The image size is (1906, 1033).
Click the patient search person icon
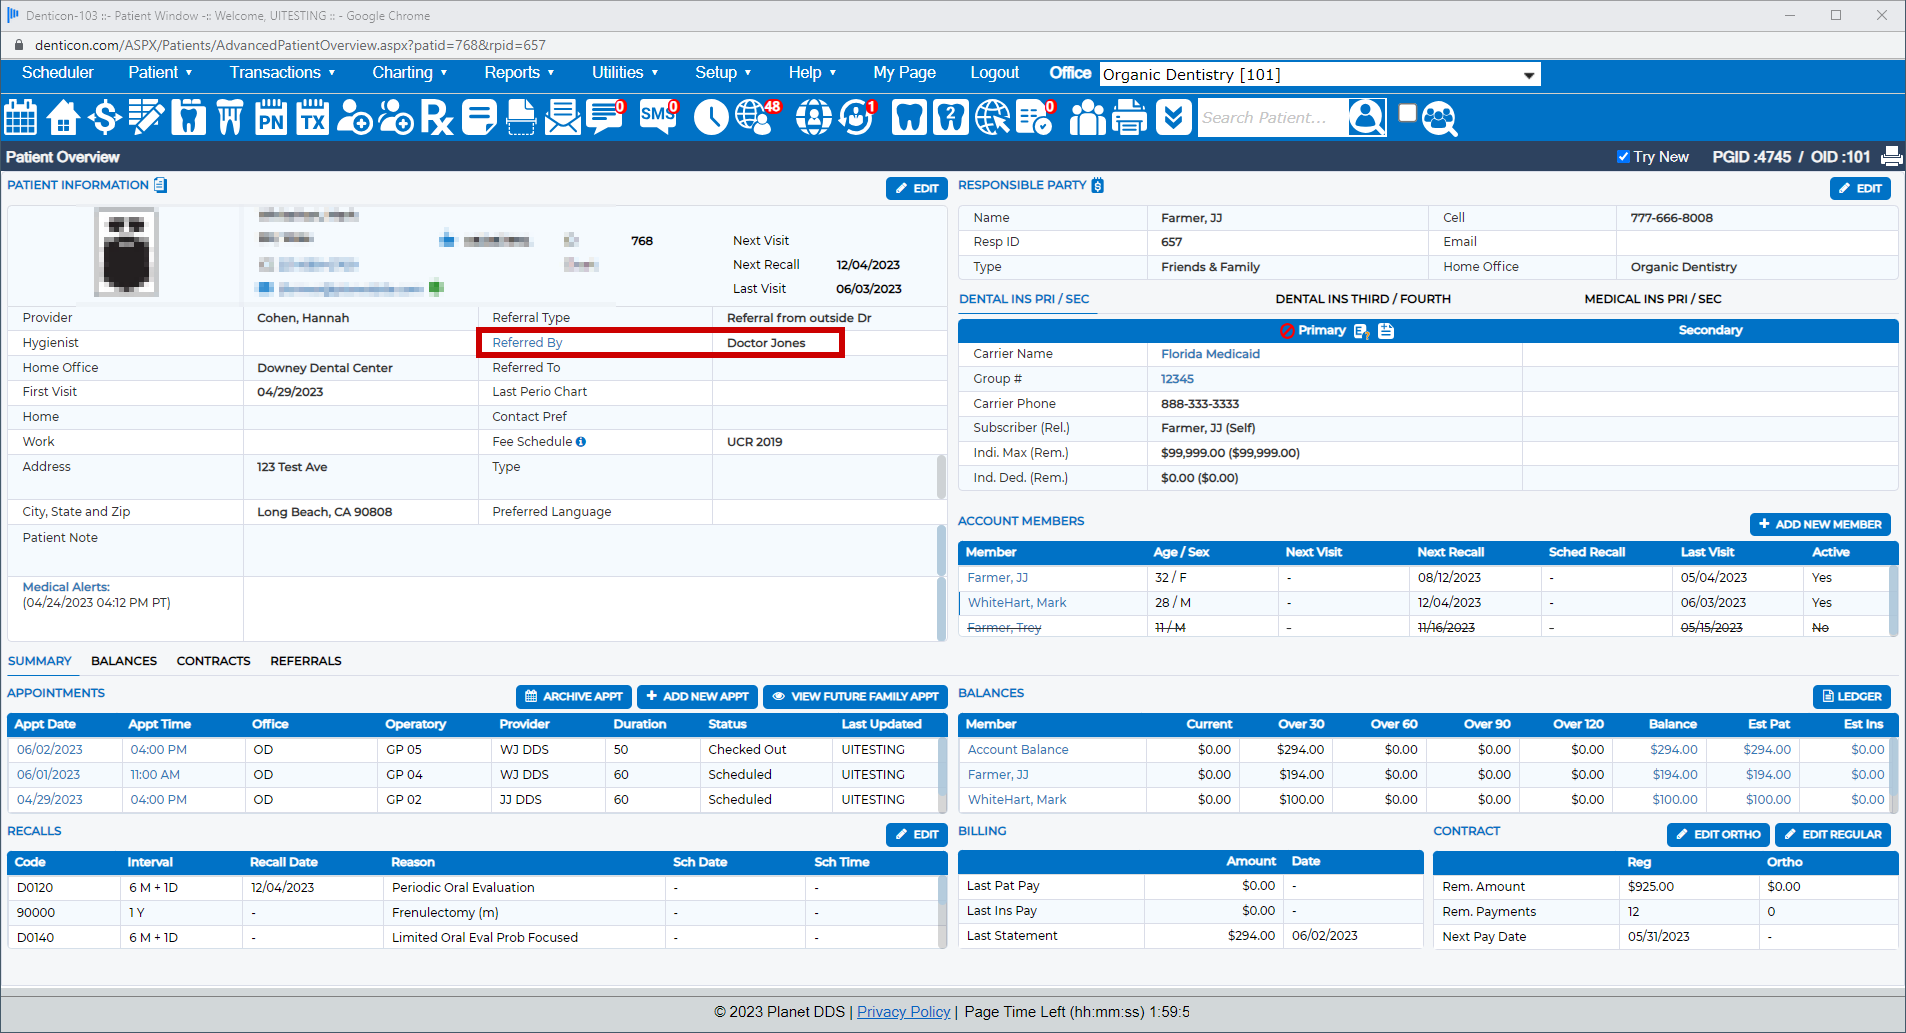1367,118
